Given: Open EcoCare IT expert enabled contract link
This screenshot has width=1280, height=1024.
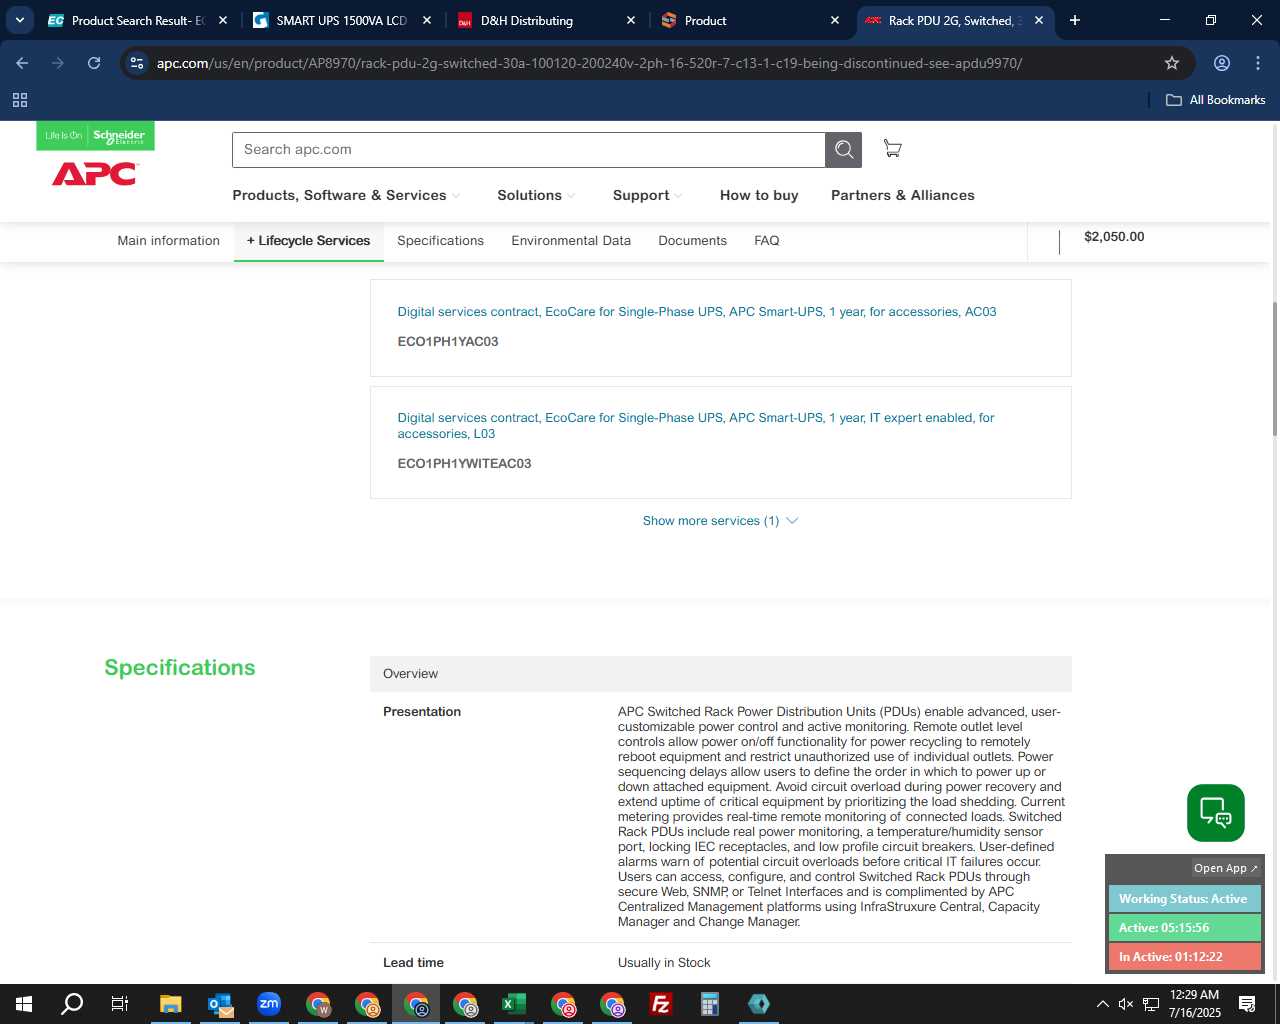Looking at the screenshot, I should 696,426.
